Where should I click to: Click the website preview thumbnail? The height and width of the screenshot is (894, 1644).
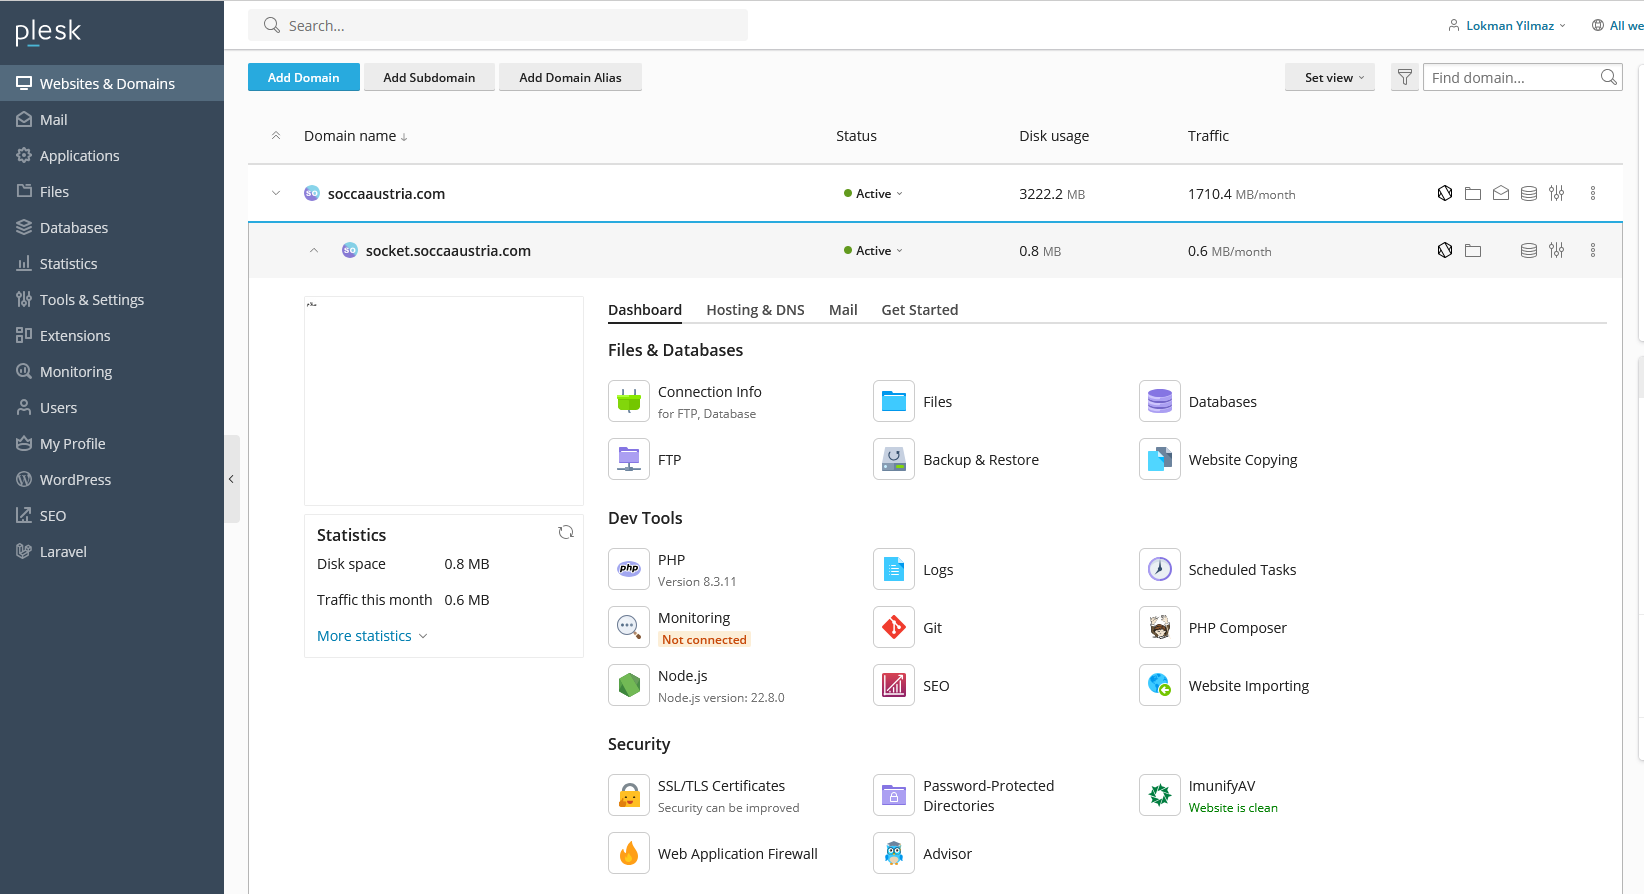(444, 401)
